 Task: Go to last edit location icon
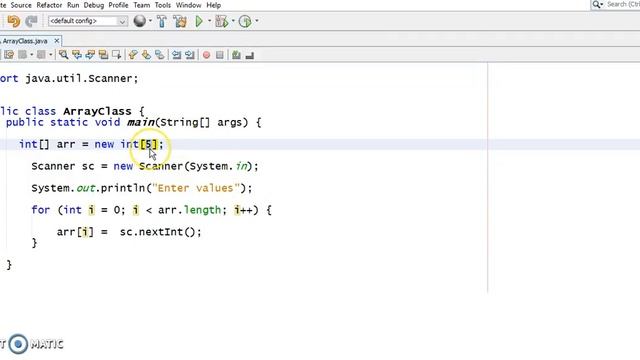pyautogui.click(x=9, y=55)
